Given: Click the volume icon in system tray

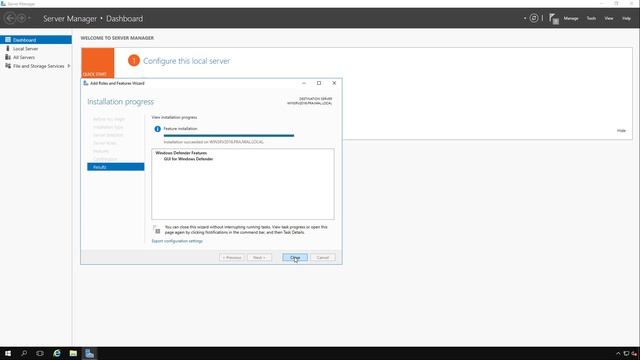Looking at the screenshot, I should (634, 354).
